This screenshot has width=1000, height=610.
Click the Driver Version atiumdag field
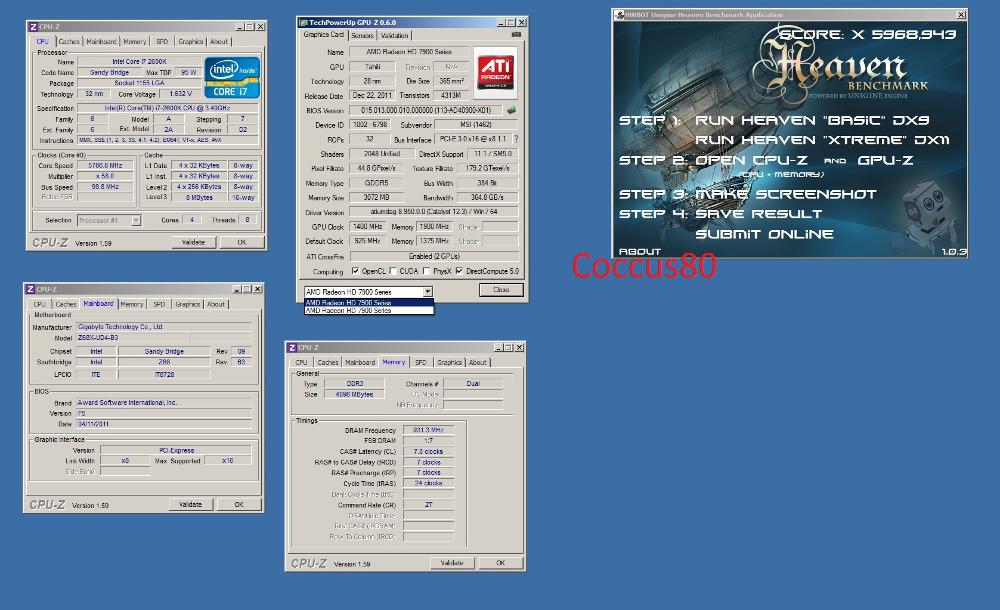(434, 212)
